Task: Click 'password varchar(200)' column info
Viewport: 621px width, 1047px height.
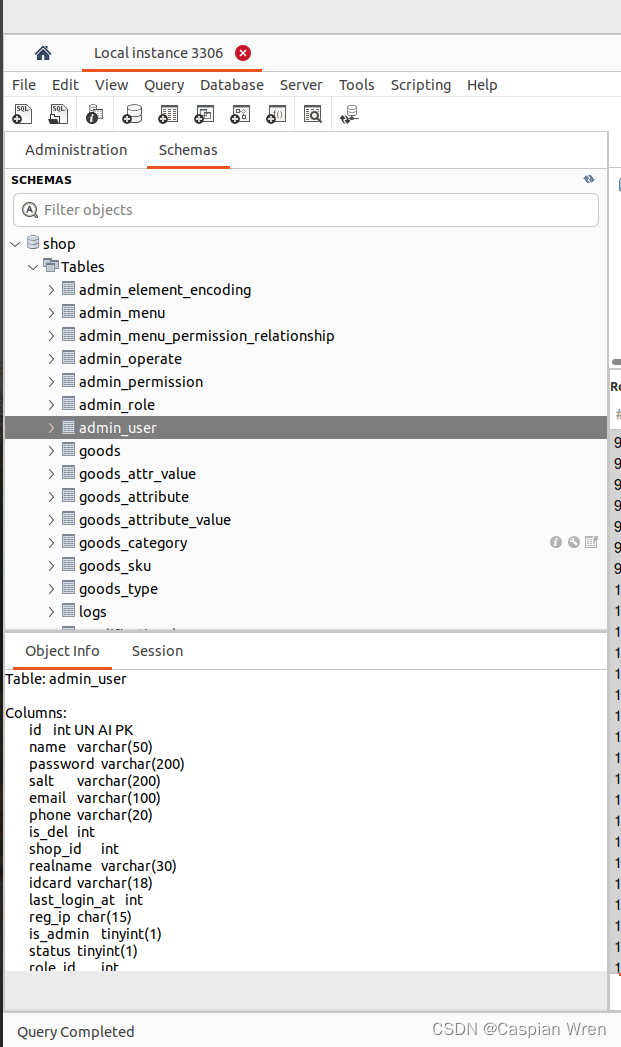Action: pos(107,764)
